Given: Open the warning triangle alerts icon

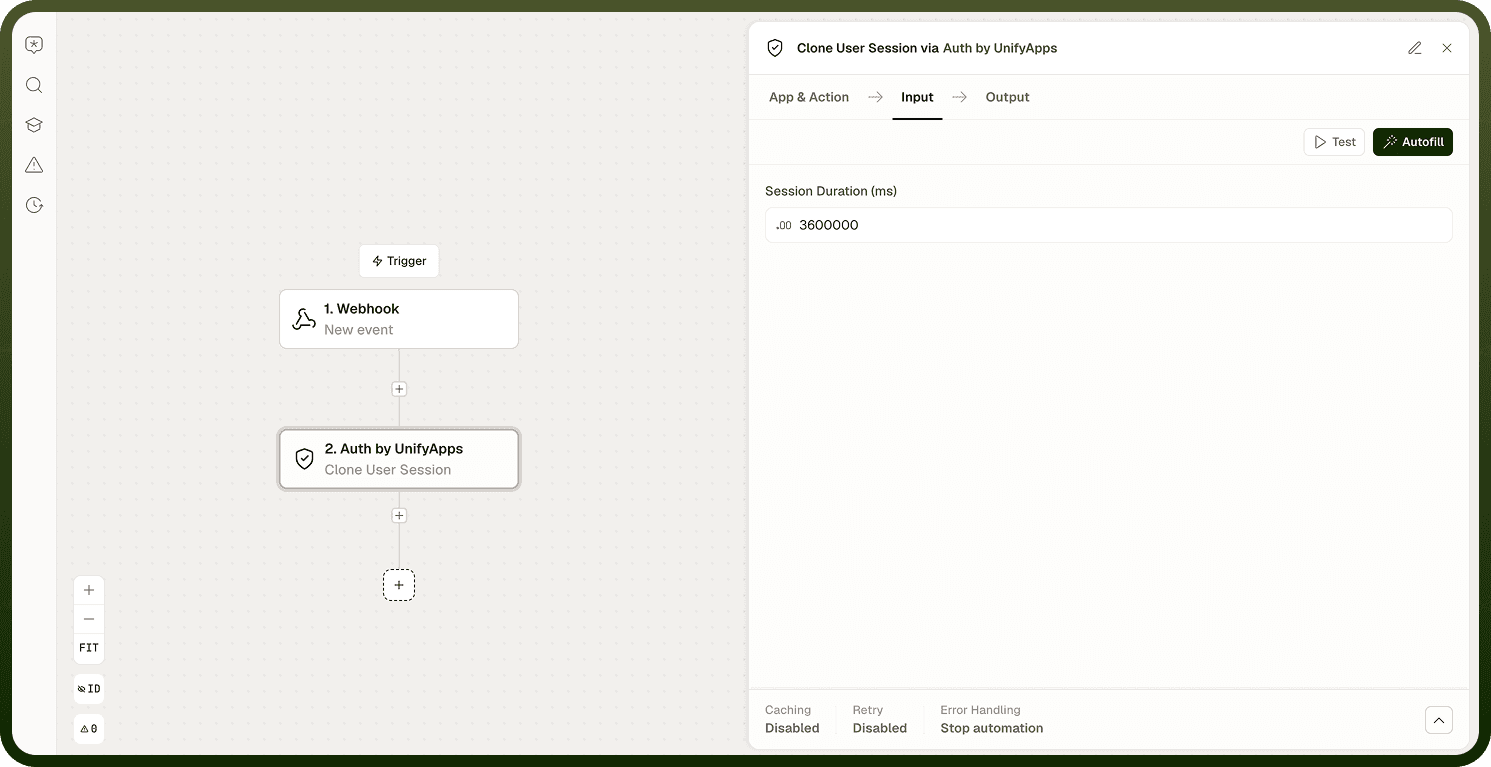Looking at the screenshot, I should pos(34,165).
